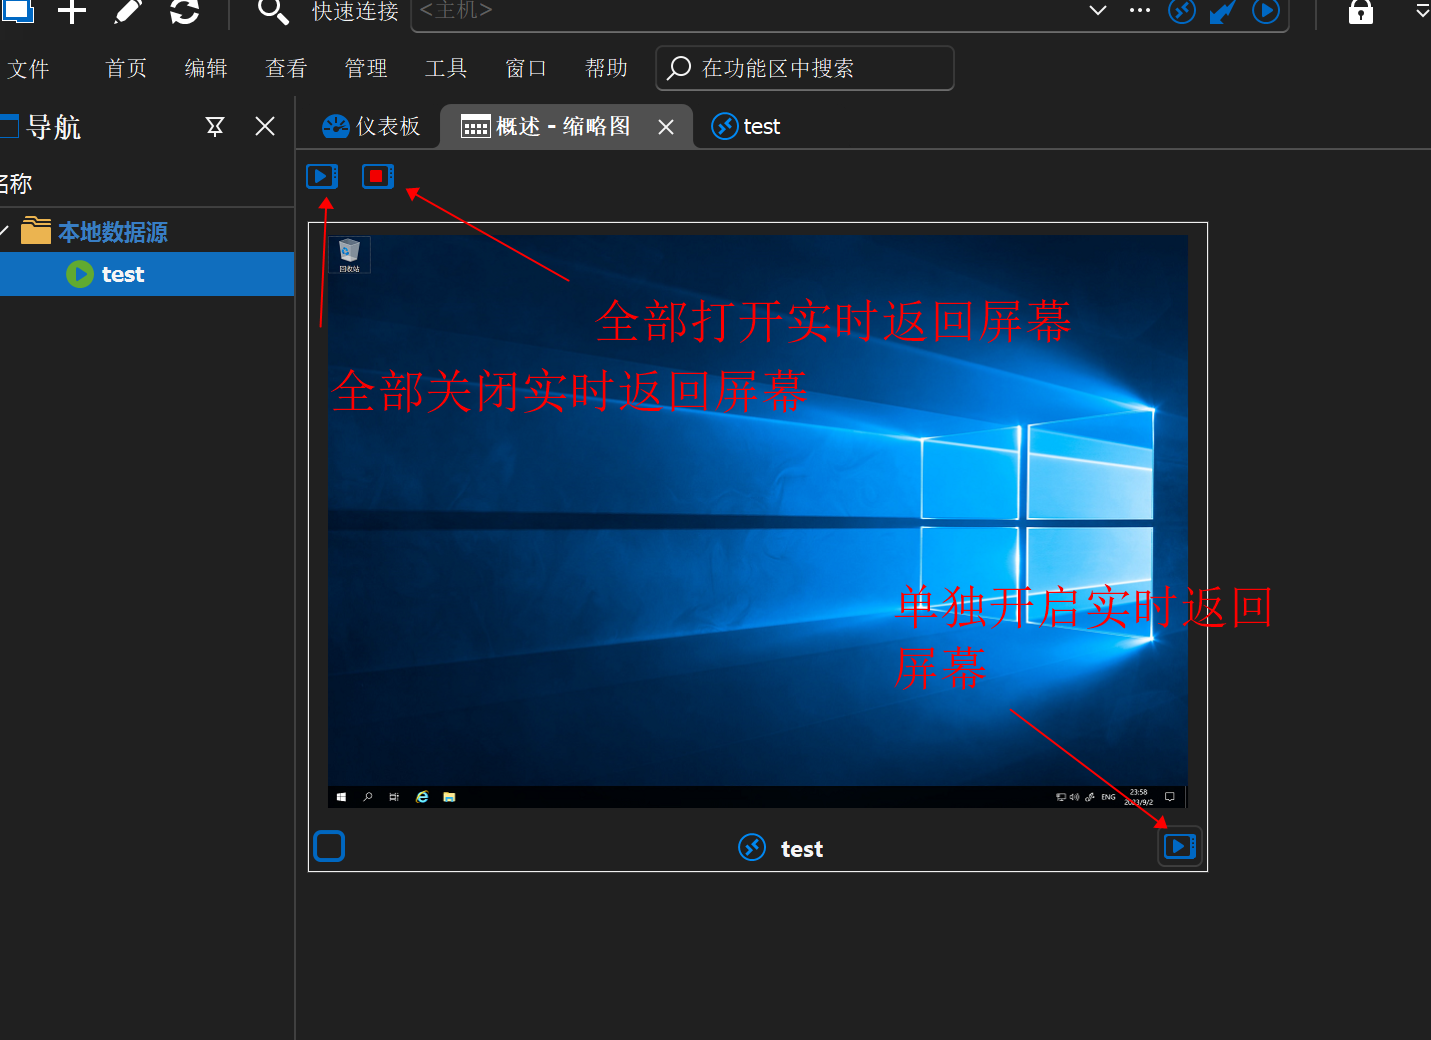Pin the 导航 panel with the pin icon
Image resolution: width=1431 pixels, height=1040 pixels.
coord(215,126)
